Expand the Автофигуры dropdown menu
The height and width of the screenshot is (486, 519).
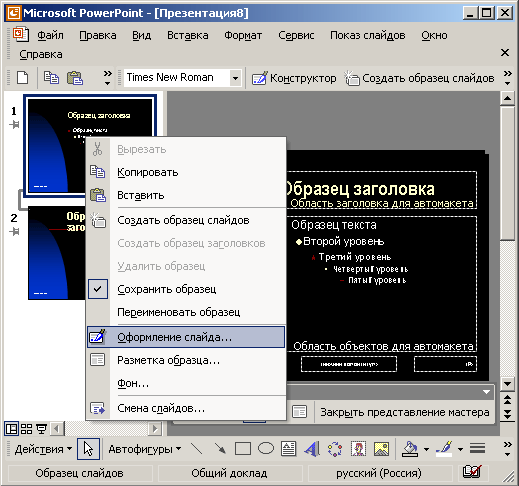144,449
